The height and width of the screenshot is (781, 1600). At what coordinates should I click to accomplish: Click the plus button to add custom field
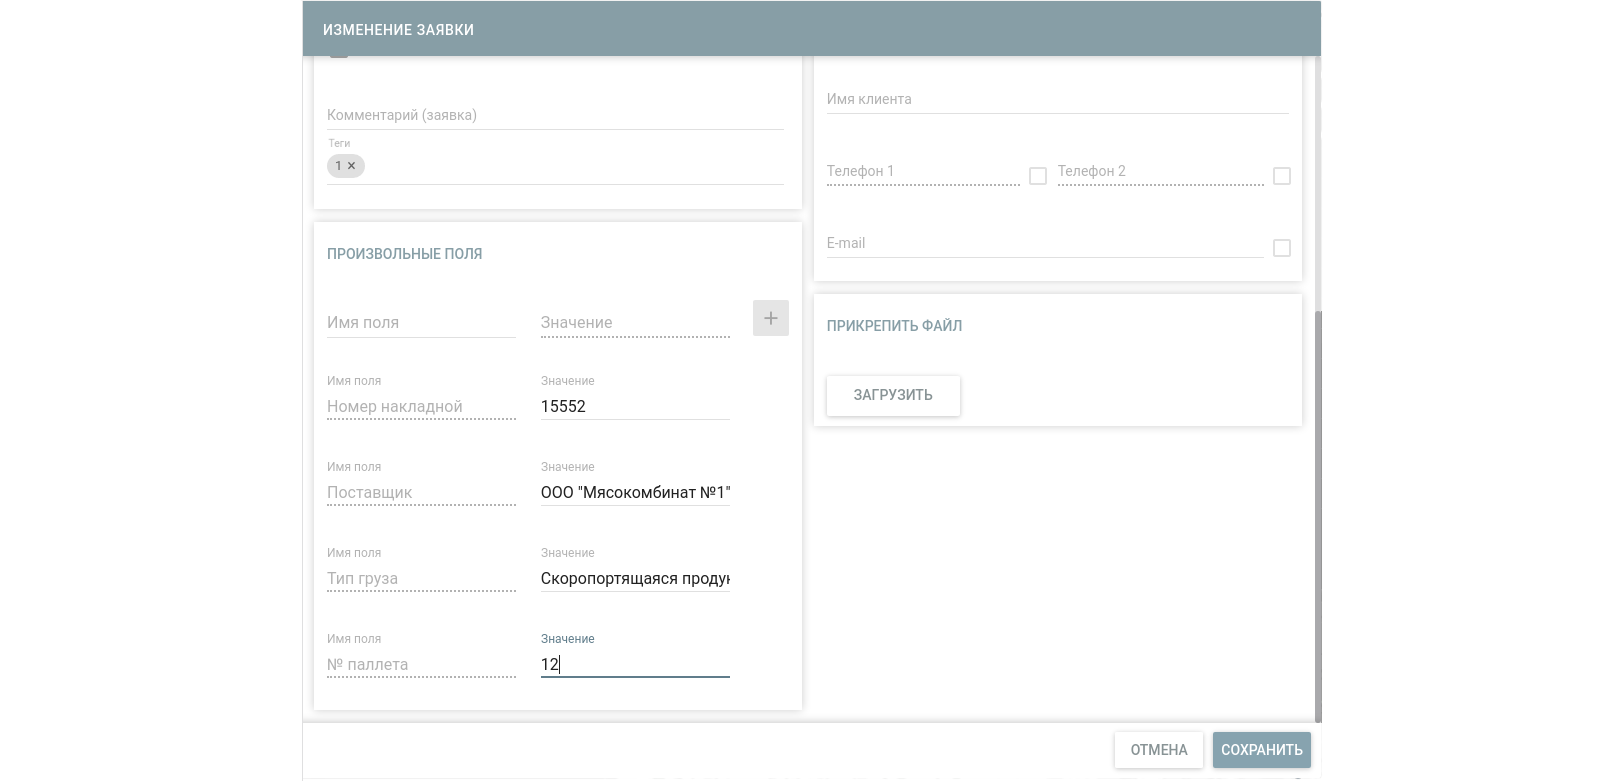(770, 318)
